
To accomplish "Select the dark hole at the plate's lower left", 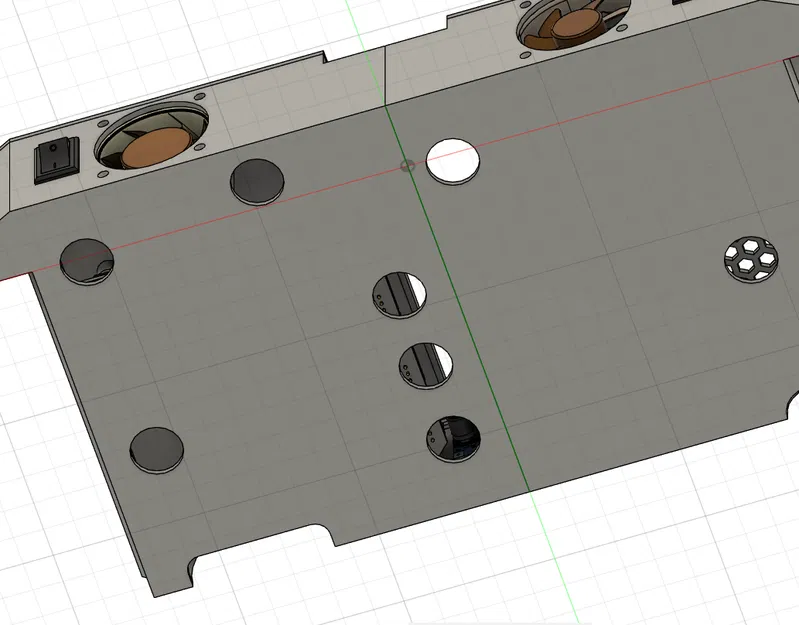I will (x=157, y=450).
